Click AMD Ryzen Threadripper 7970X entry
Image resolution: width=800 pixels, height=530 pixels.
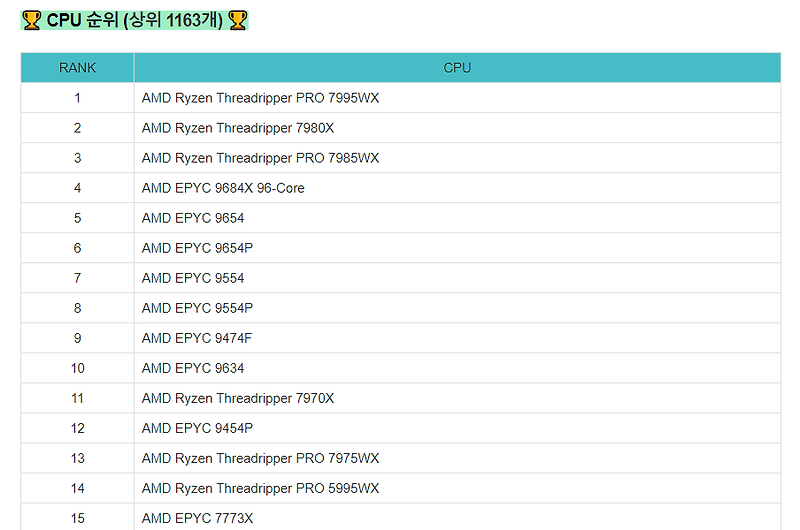[238, 398]
